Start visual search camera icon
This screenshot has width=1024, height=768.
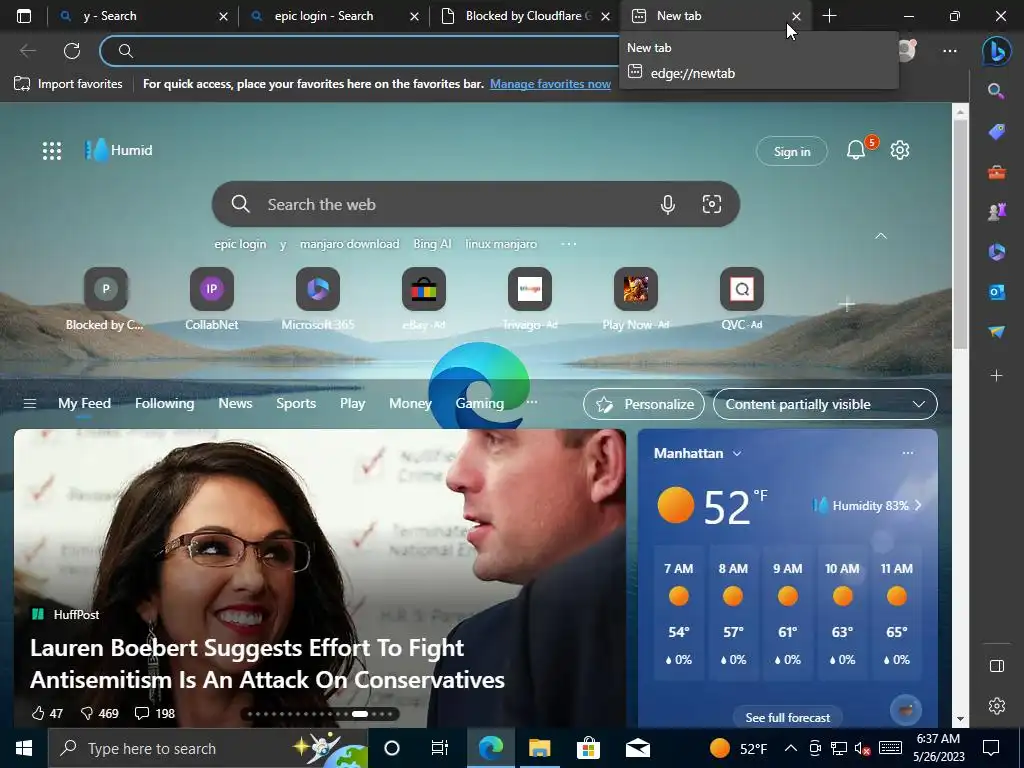coord(712,204)
